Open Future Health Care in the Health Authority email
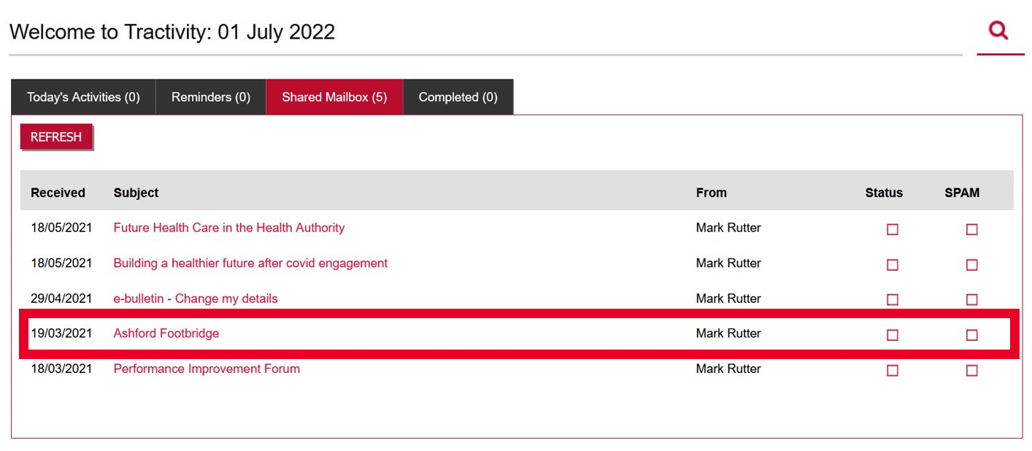The height and width of the screenshot is (451, 1032). pos(229,228)
